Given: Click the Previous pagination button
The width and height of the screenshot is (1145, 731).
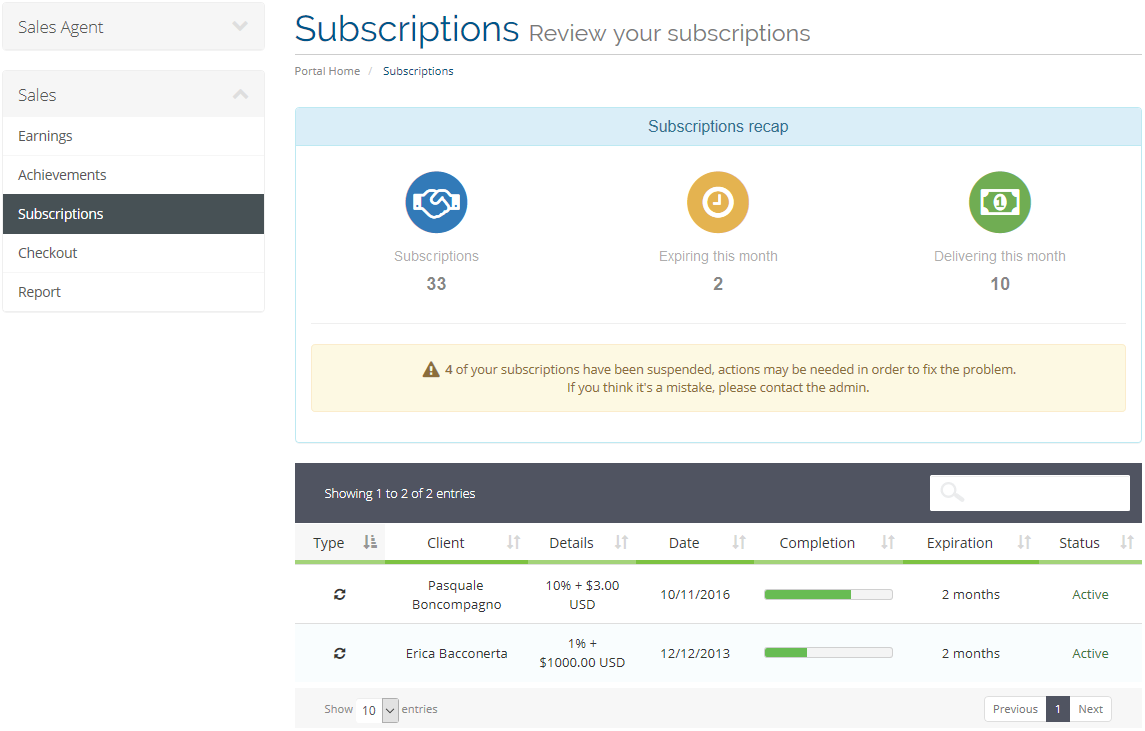Looking at the screenshot, I should (1015, 709).
